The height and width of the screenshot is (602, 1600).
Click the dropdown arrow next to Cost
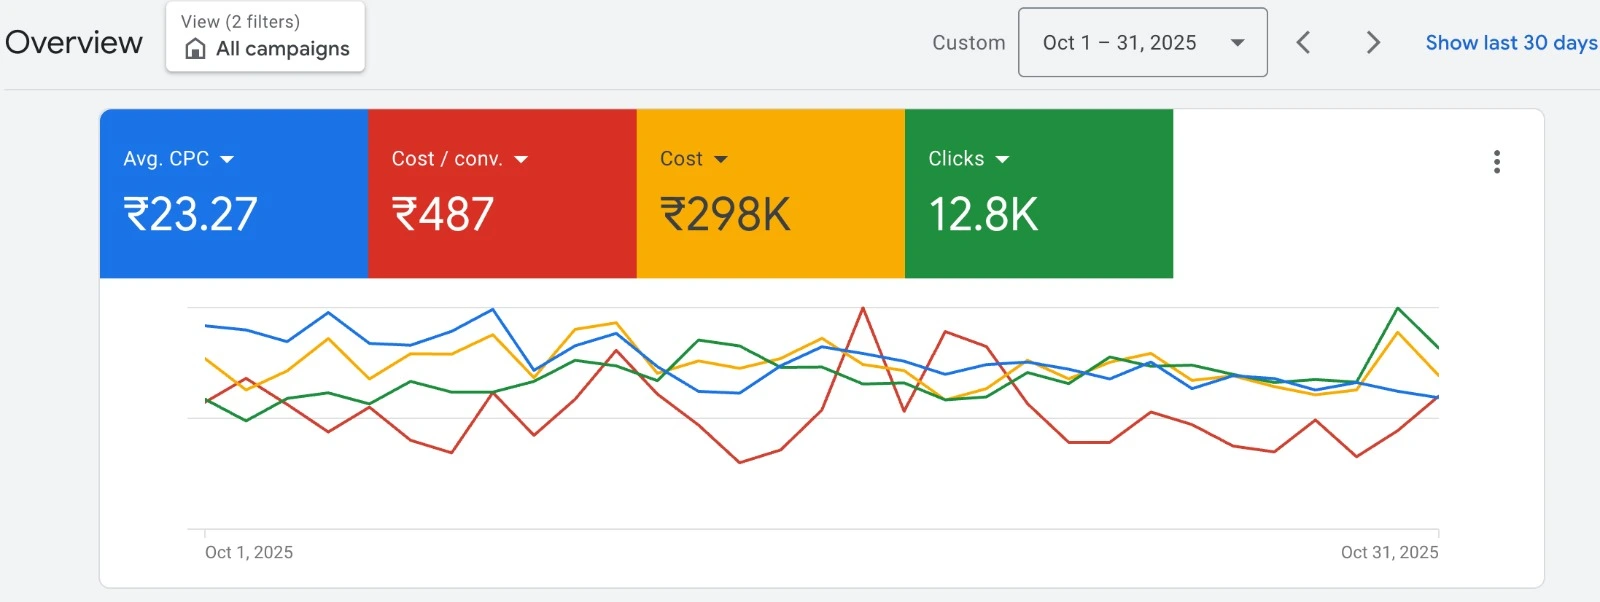(x=721, y=160)
